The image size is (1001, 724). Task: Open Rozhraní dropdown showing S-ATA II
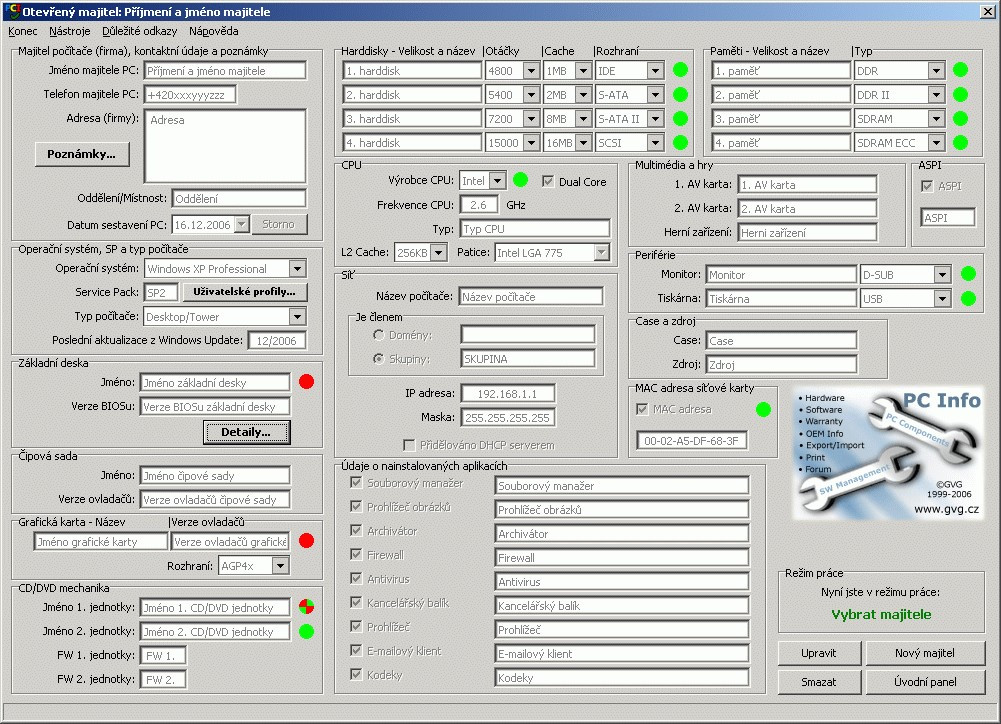[x=655, y=119]
